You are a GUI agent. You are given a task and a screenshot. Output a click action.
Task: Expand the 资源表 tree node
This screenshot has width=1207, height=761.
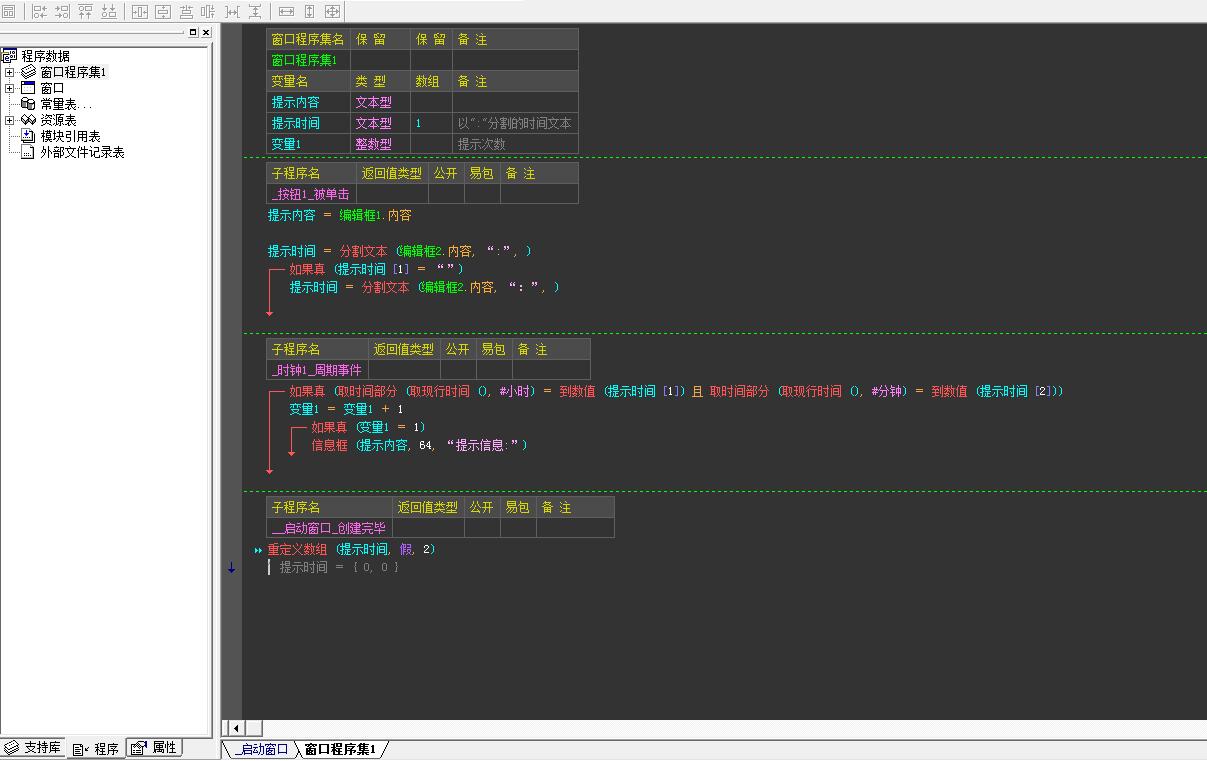(10, 120)
